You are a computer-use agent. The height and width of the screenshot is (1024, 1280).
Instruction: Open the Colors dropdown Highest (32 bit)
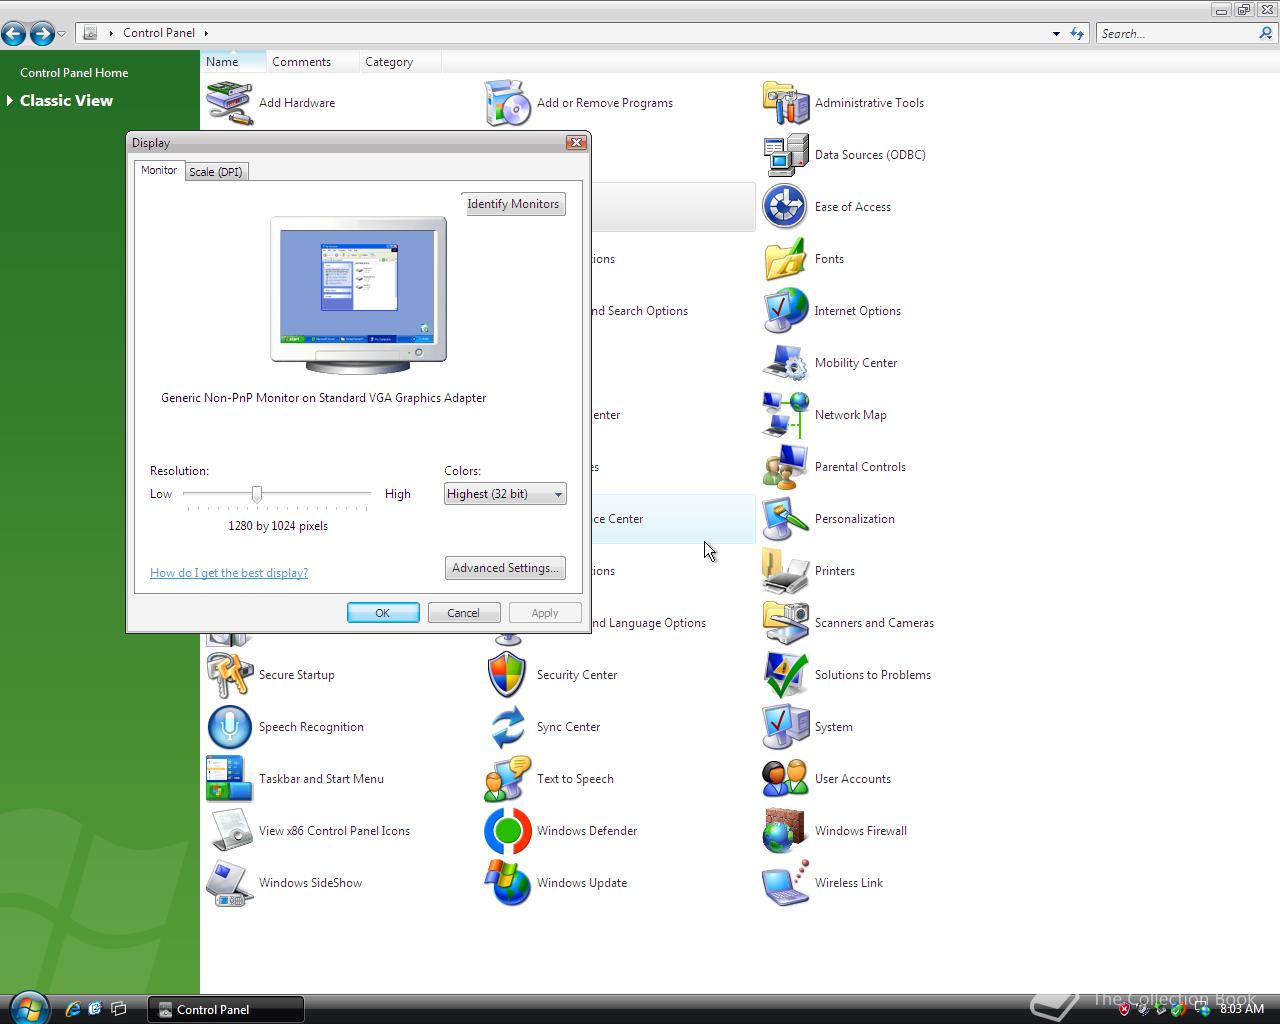point(505,494)
